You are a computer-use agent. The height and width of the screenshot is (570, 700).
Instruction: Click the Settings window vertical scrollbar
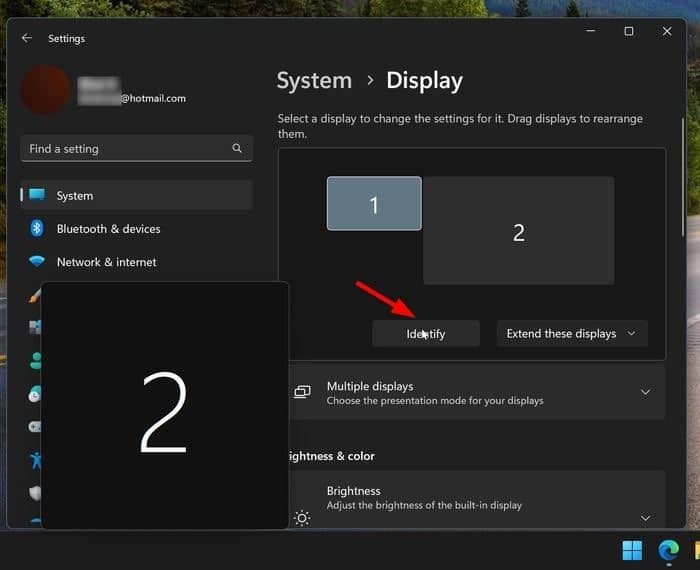tap(683, 177)
